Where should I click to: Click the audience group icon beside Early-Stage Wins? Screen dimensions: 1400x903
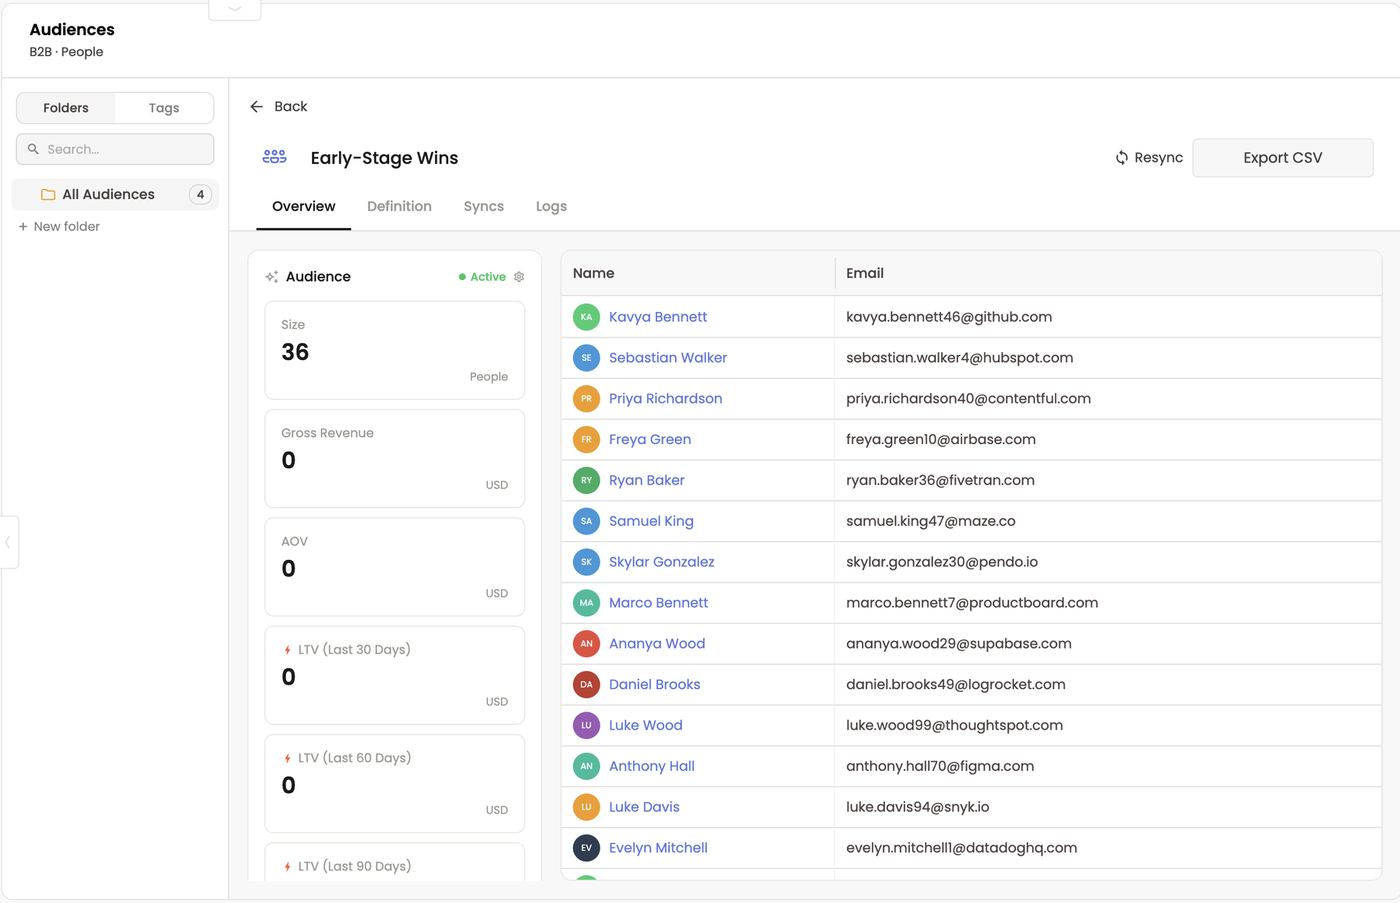275,157
